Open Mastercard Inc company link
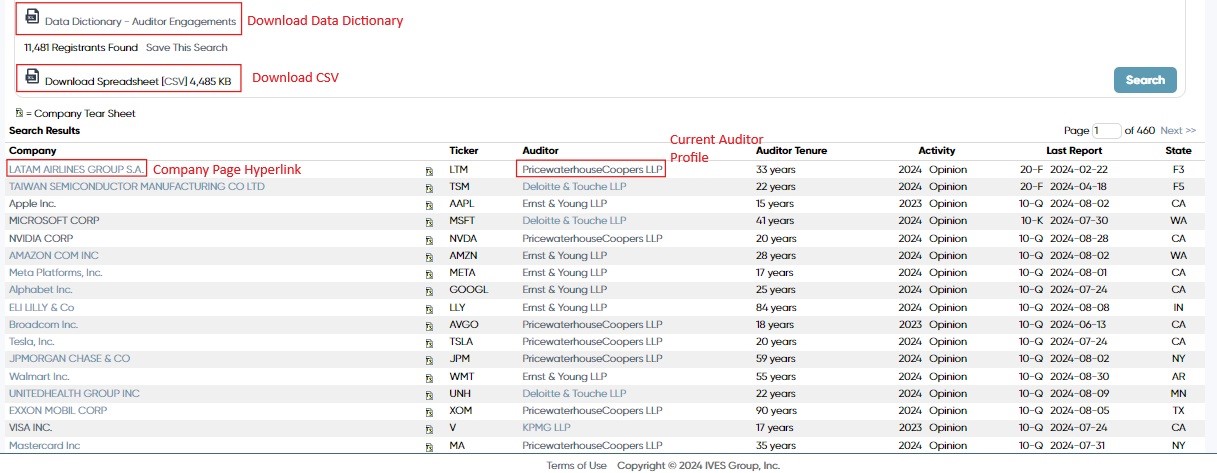Viewport: 1217px width, 473px height. point(45,445)
